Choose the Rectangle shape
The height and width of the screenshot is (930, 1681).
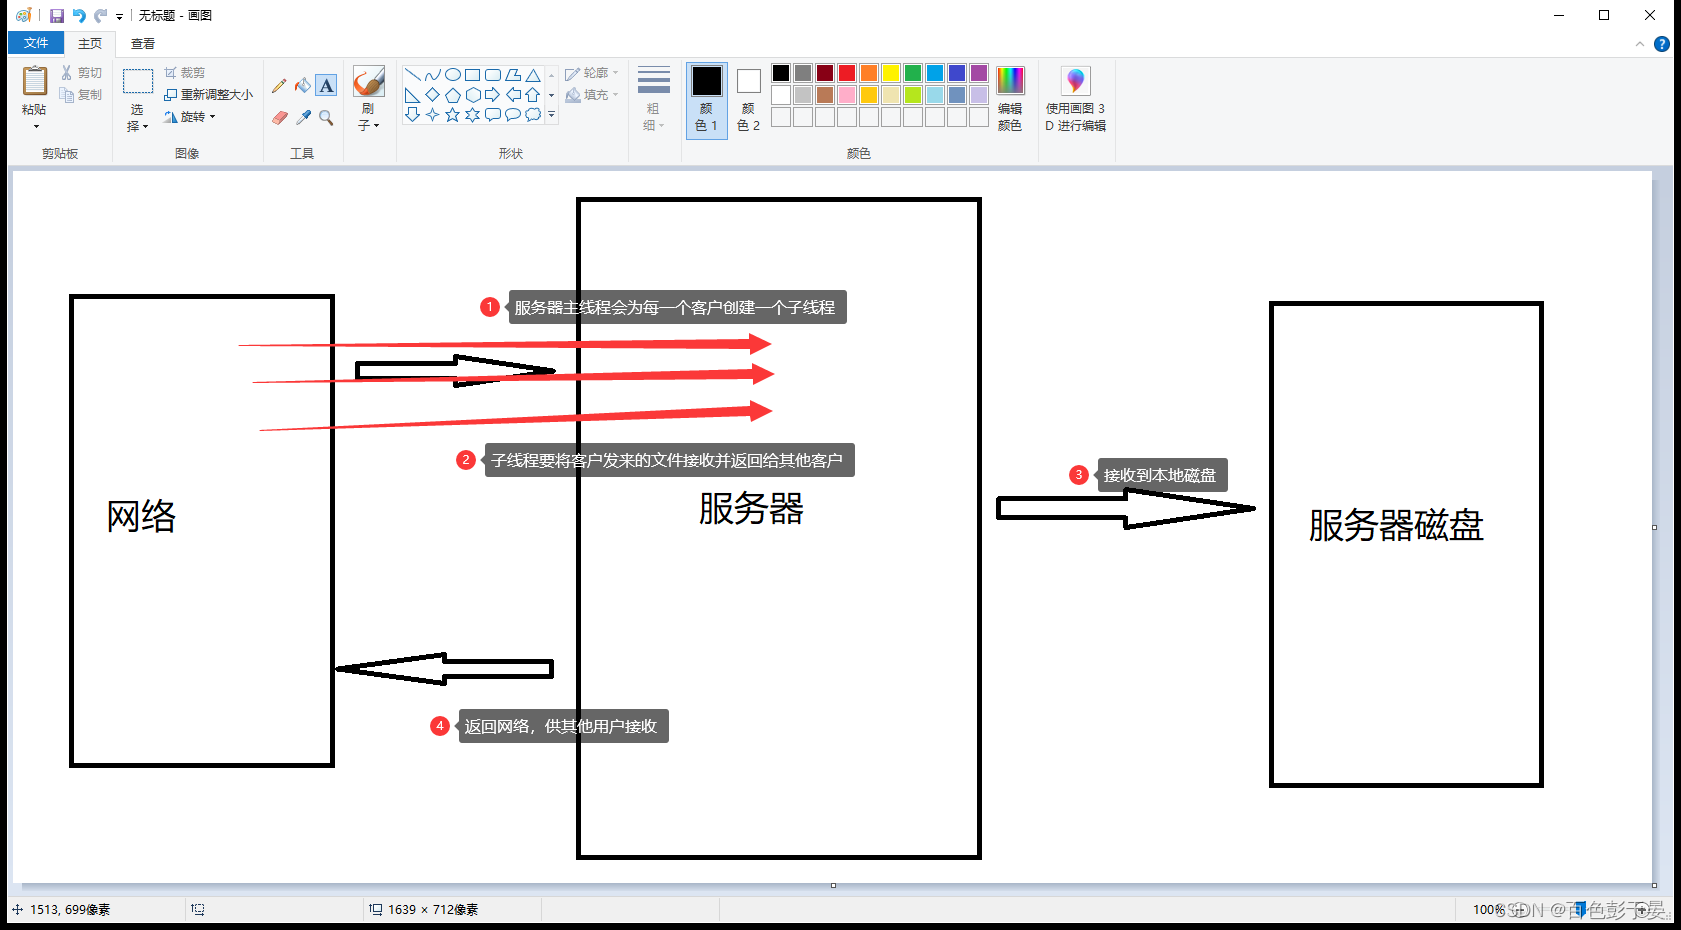472,75
